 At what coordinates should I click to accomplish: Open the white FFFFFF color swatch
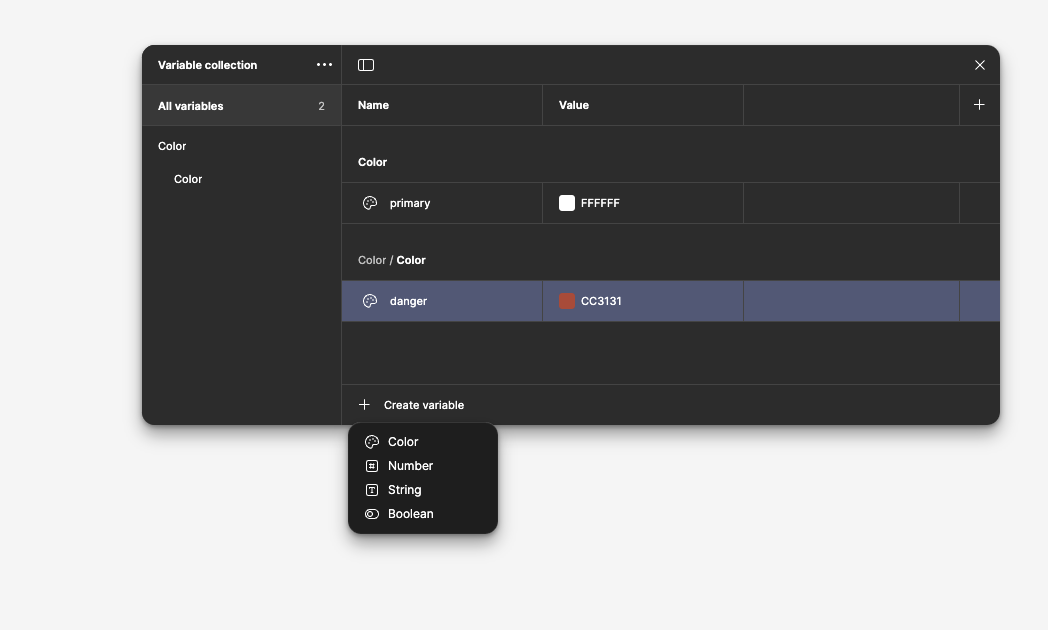coord(567,203)
